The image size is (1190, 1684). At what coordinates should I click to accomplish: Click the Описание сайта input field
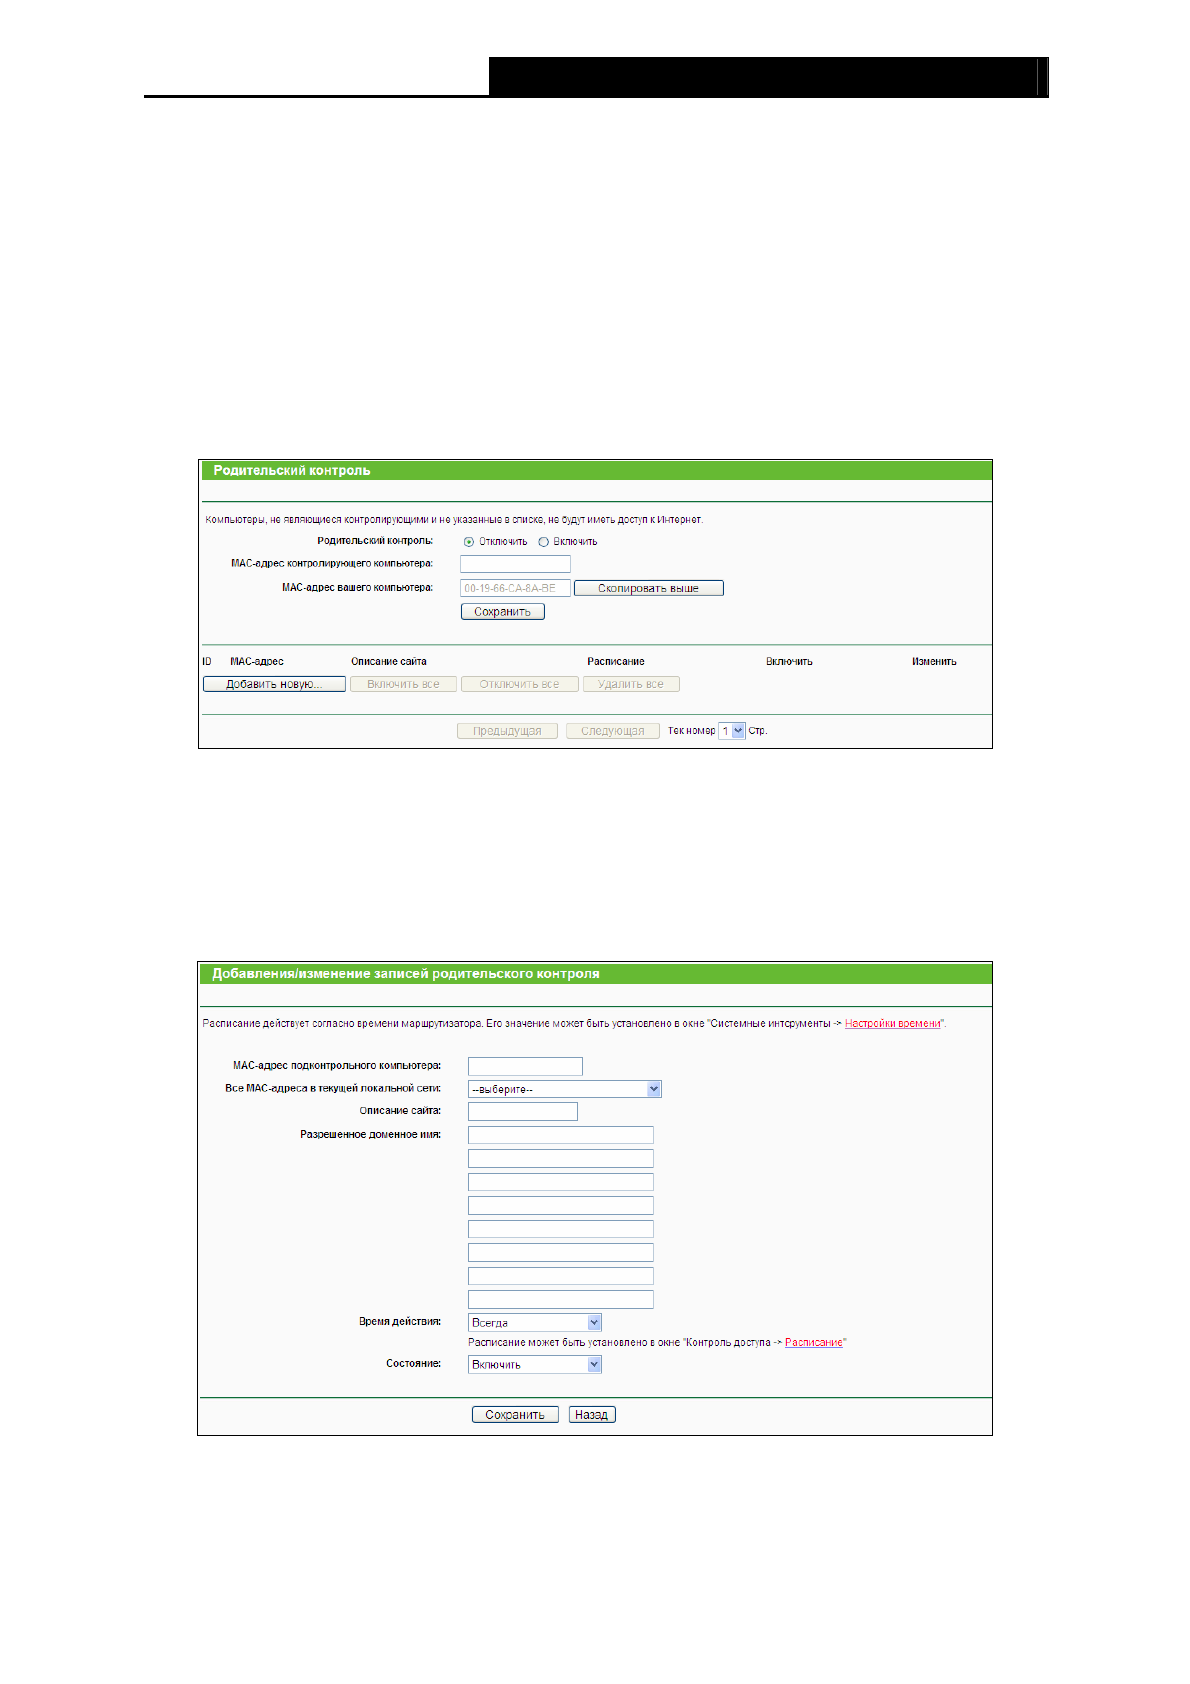point(522,1111)
